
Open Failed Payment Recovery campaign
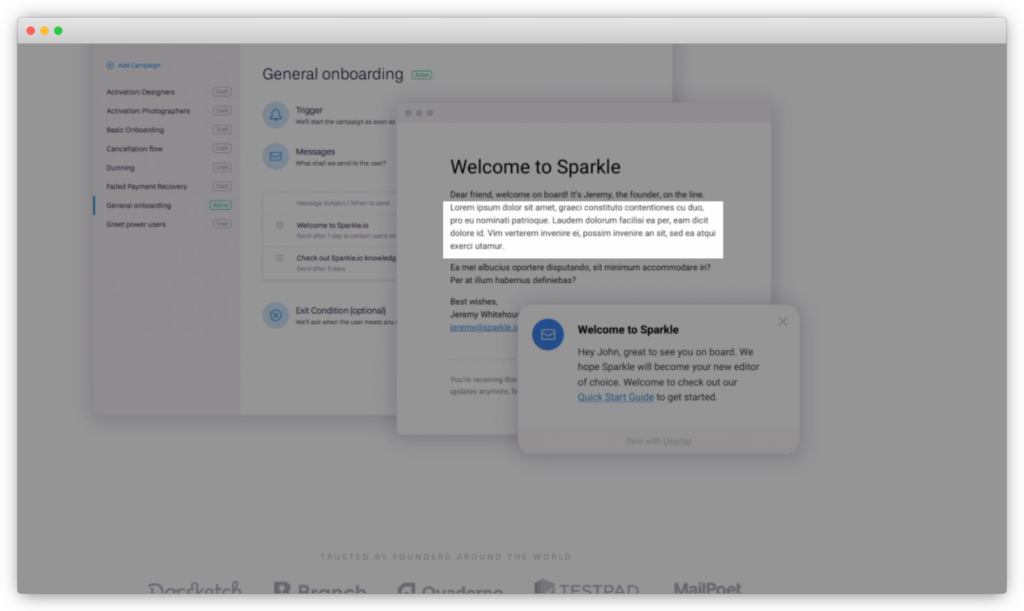coord(146,187)
